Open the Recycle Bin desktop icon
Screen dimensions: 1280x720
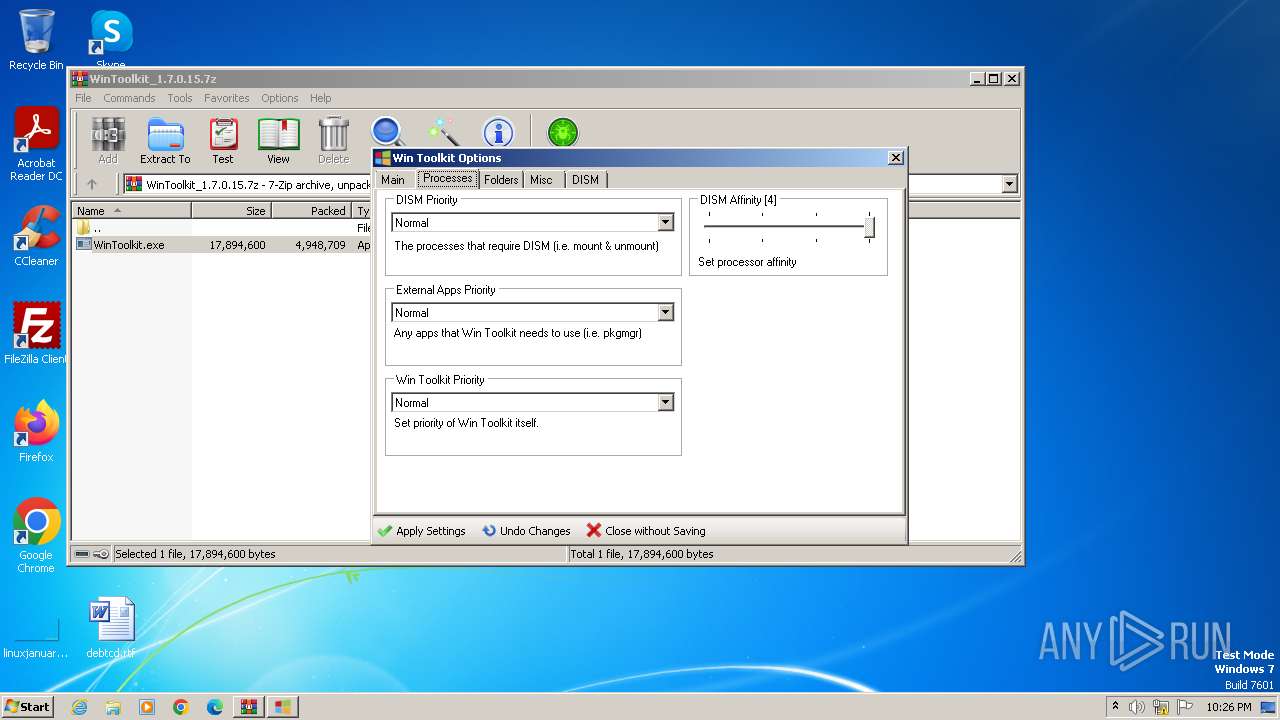36,40
